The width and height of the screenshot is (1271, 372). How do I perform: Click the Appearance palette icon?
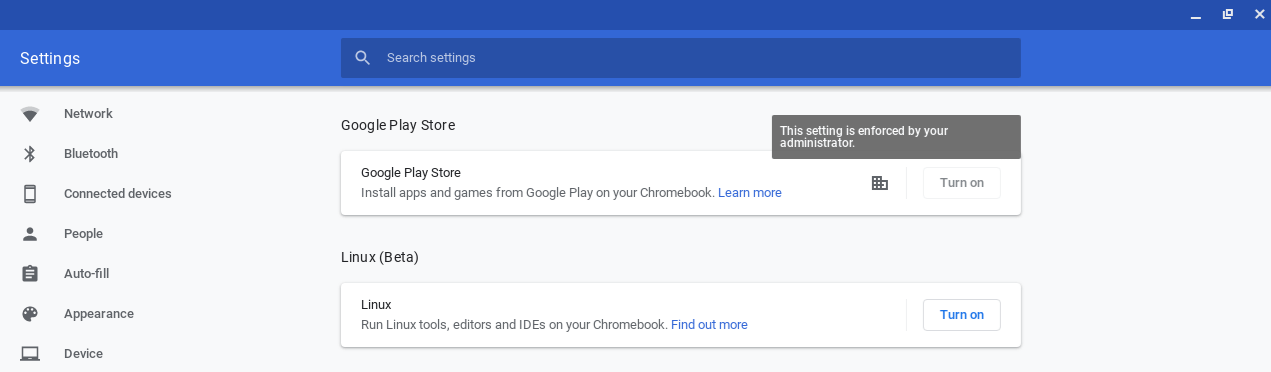click(x=30, y=314)
